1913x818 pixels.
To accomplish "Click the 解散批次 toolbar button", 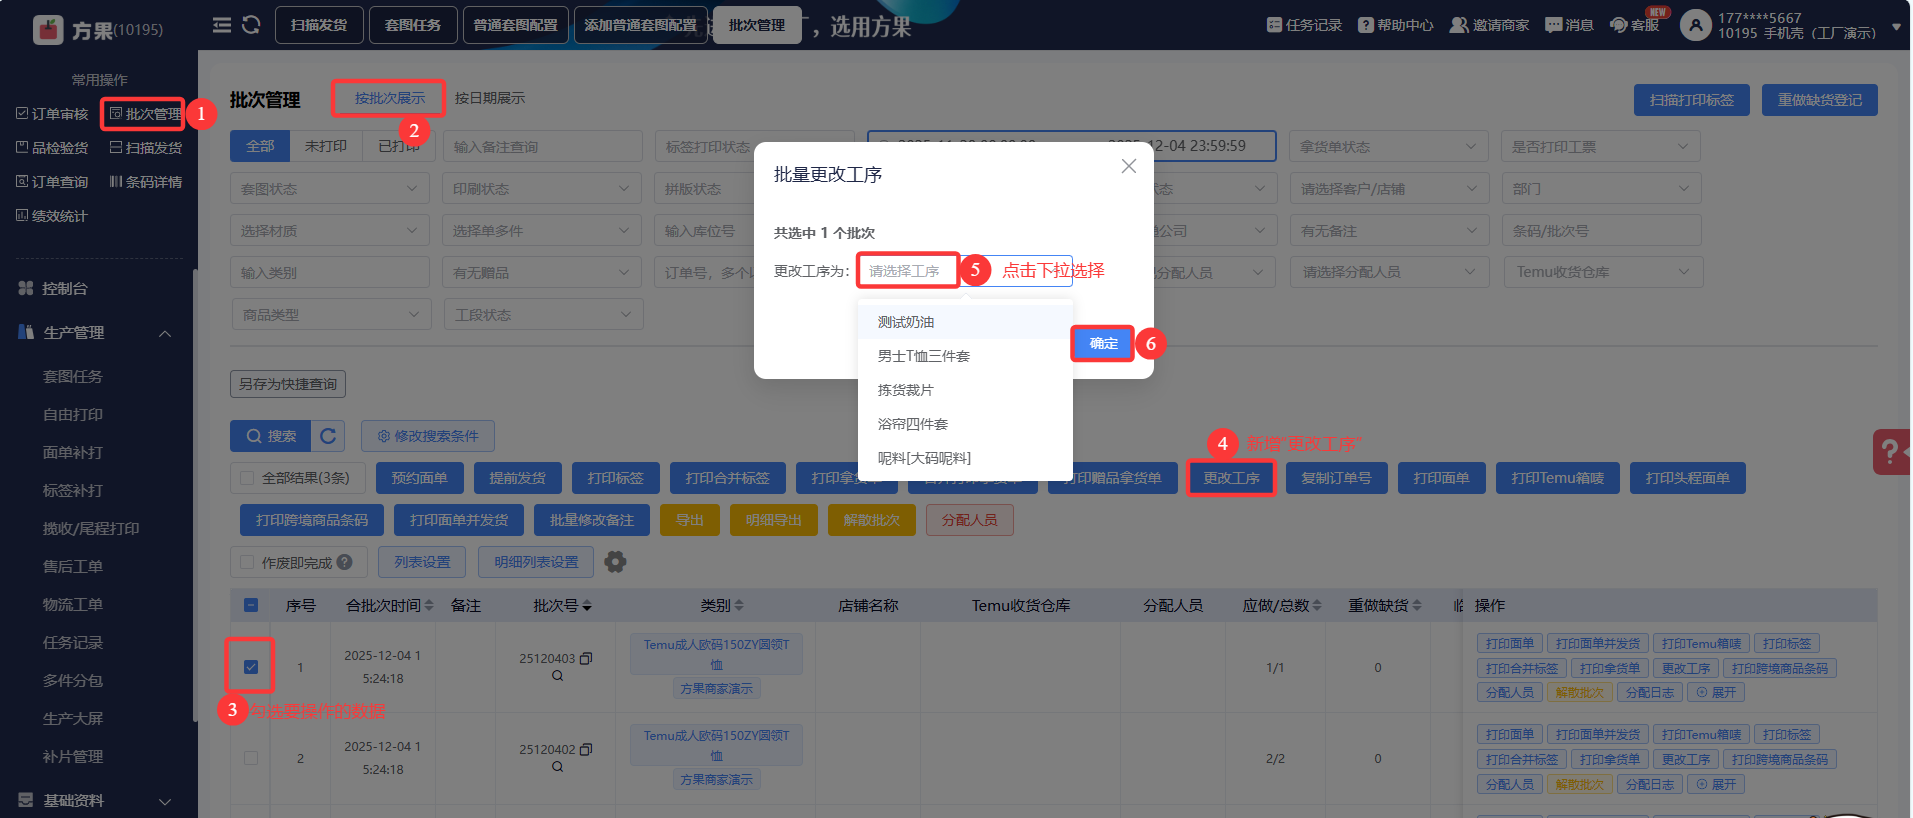I will point(871,520).
